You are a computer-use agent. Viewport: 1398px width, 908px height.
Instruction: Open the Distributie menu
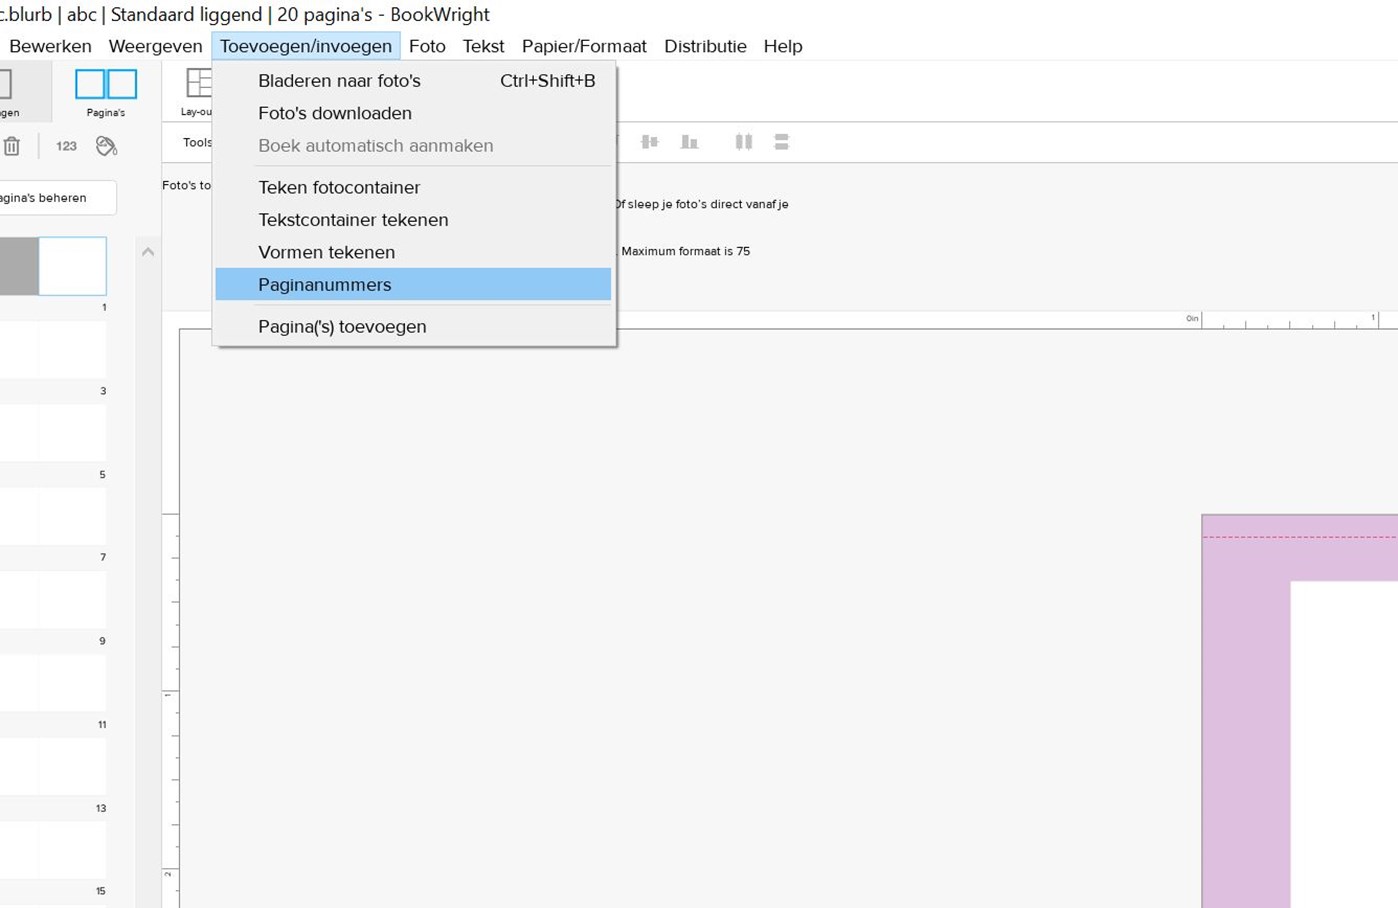pos(705,46)
